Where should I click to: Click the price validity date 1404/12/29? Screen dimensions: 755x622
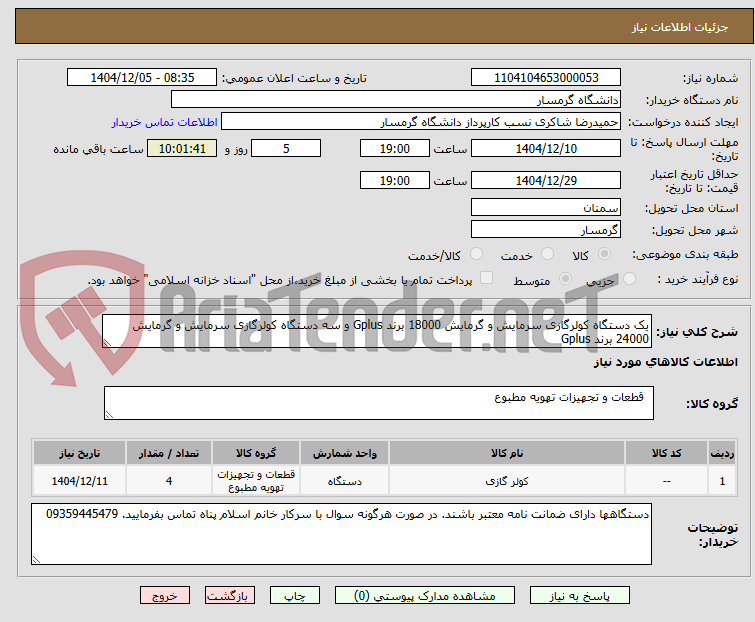tap(546, 181)
